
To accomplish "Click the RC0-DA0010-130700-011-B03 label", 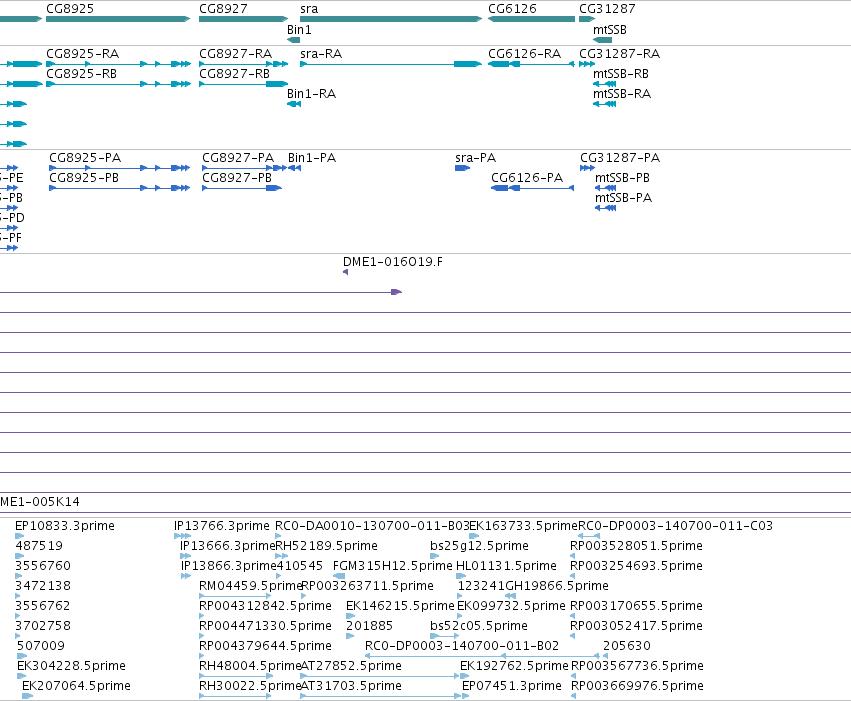I will 372,526.
